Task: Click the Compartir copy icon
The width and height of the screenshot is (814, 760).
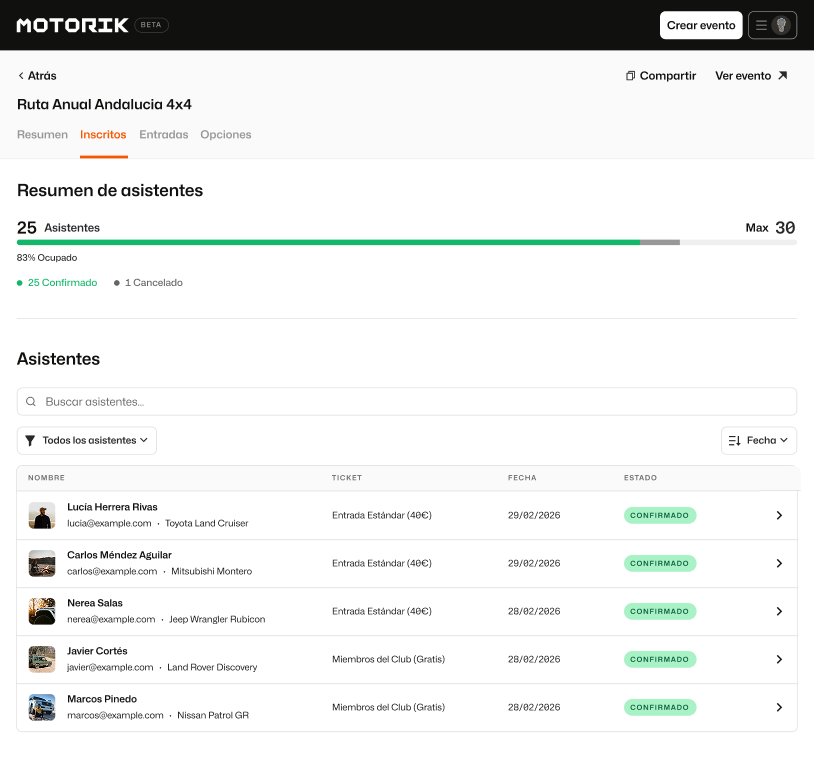Action: (x=630, y=76)
